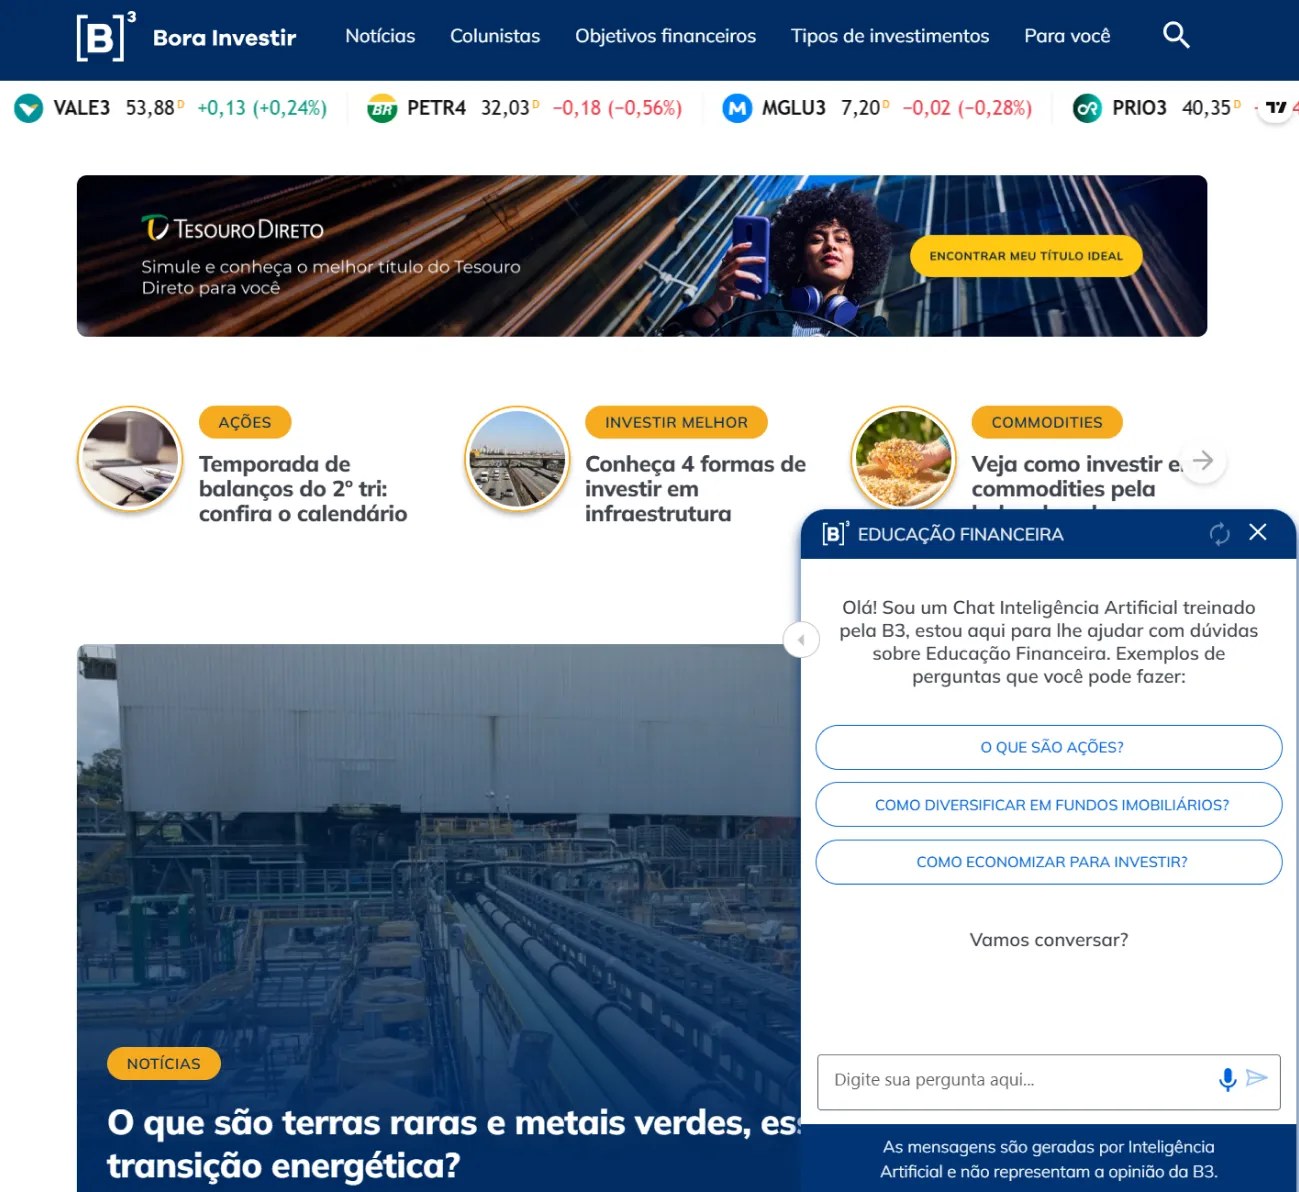The width and height of the screenshot is (1299, 1192).
Task: Open the Para você menu
Action: pyautogui.click(x=1067, y=36)
